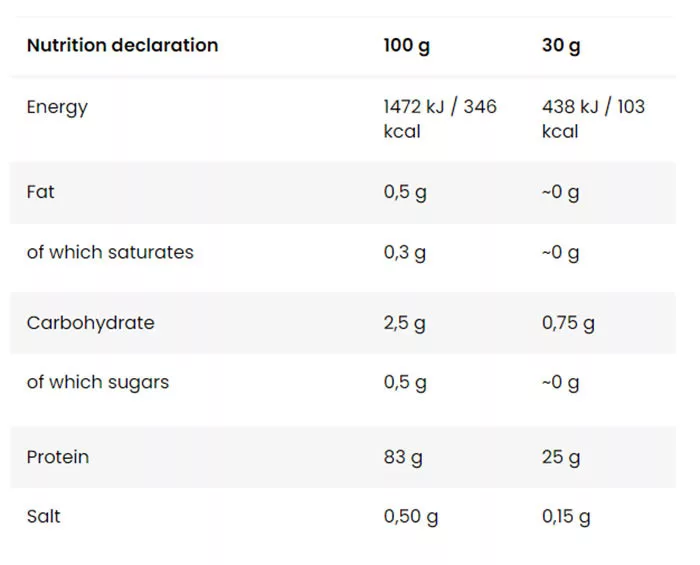The height and width of the screenshot is (565, 700).
Task: Select the 100 g column header
Action: click(x=406, y=45)
